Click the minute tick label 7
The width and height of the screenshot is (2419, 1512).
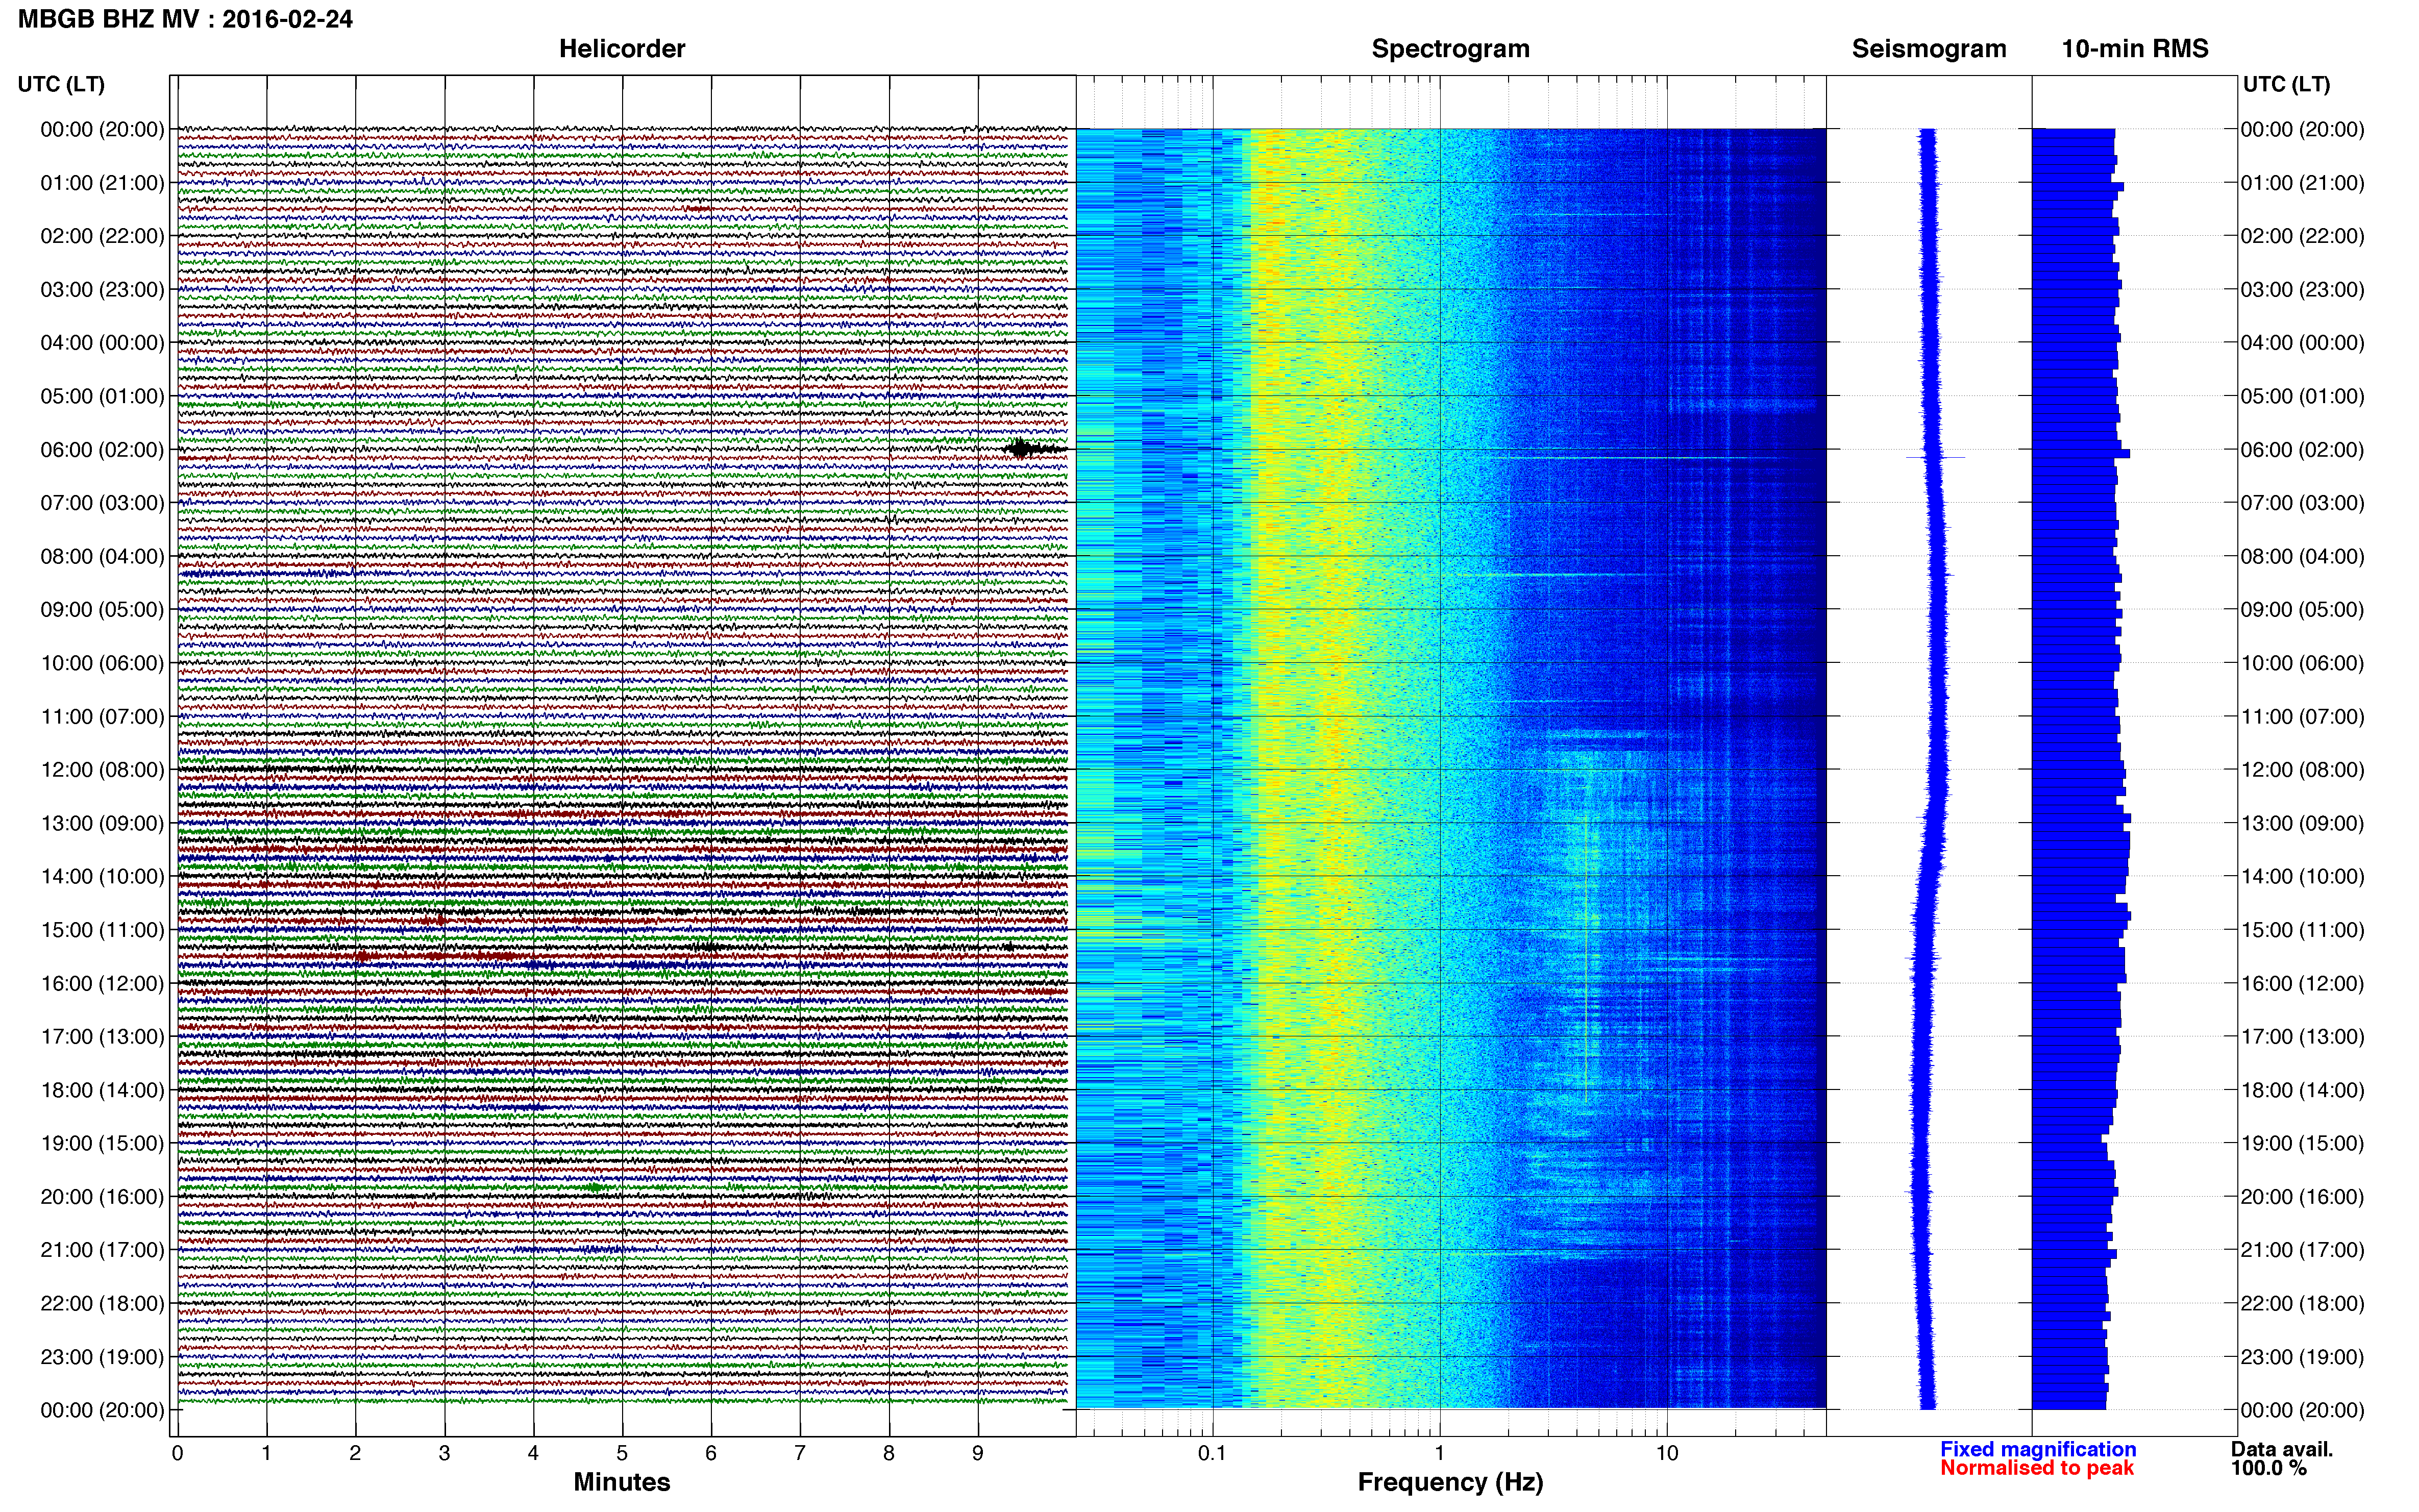800,1453
